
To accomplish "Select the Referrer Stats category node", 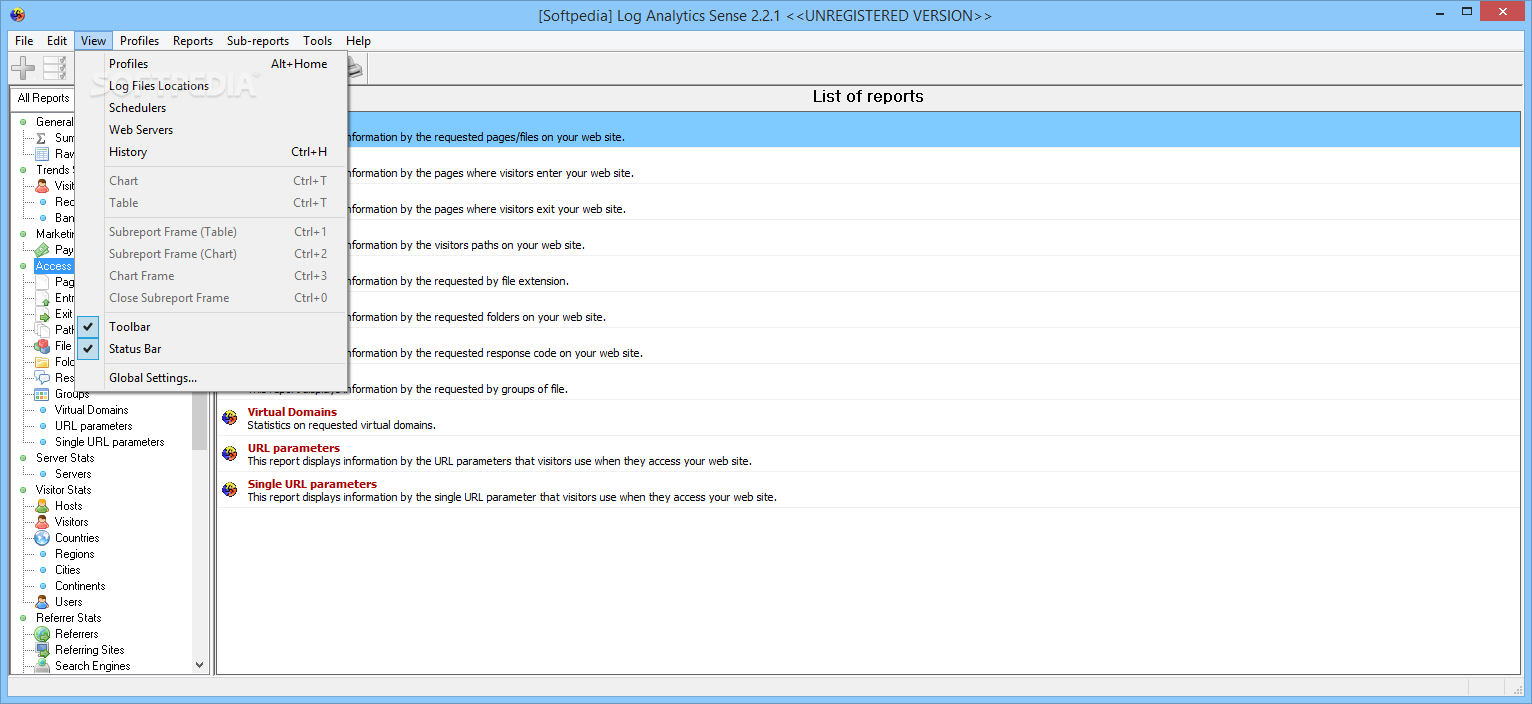I will click(x=69, y=618).
